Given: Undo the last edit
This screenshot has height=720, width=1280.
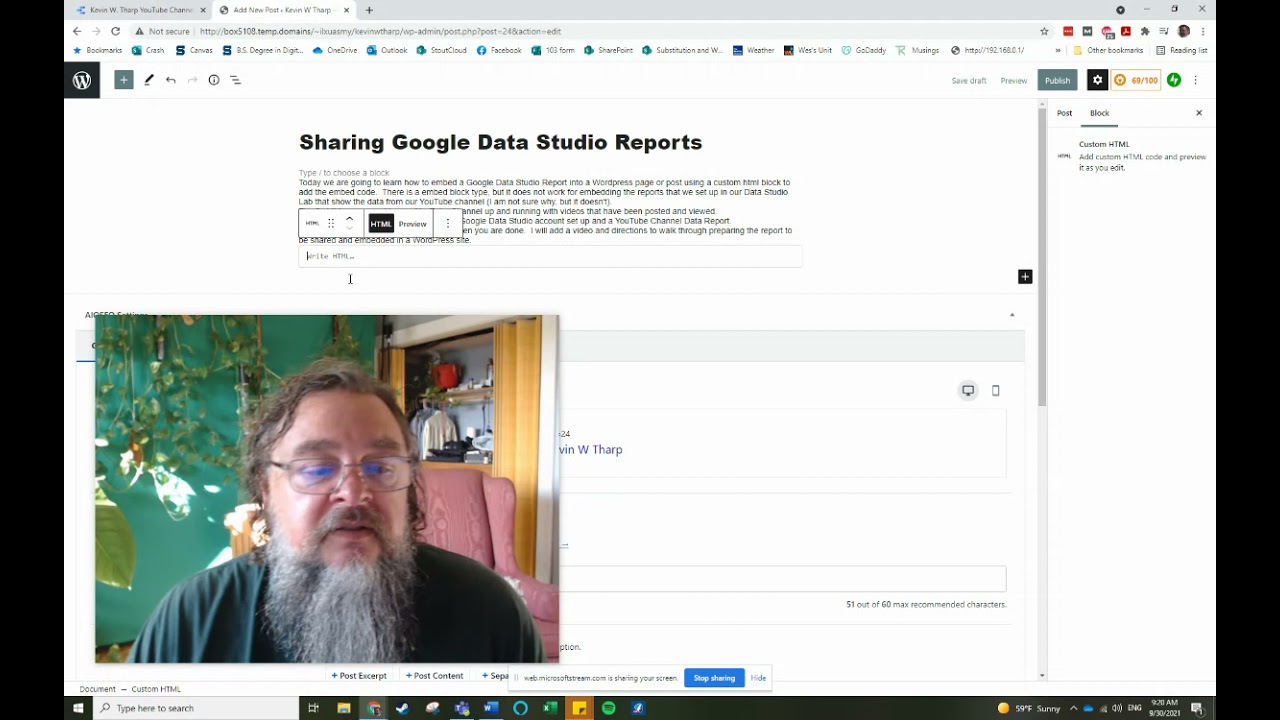Looking at the screenshot, I should 171,80.
